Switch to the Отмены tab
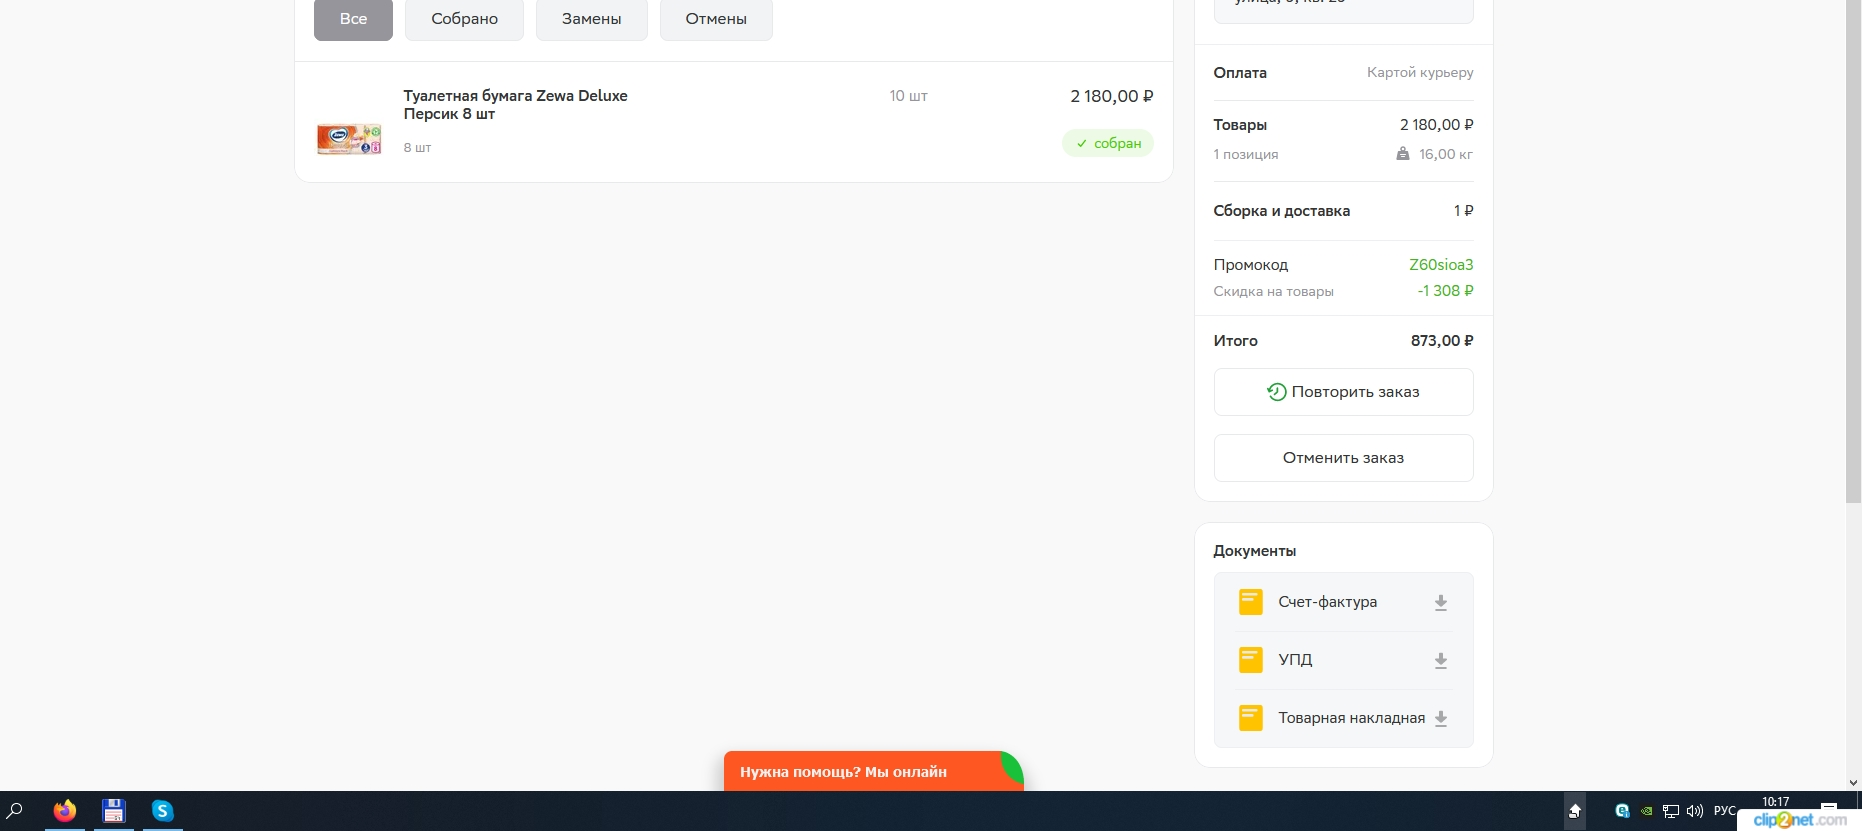The image size is (1862, 831). (x=716, y=19)
